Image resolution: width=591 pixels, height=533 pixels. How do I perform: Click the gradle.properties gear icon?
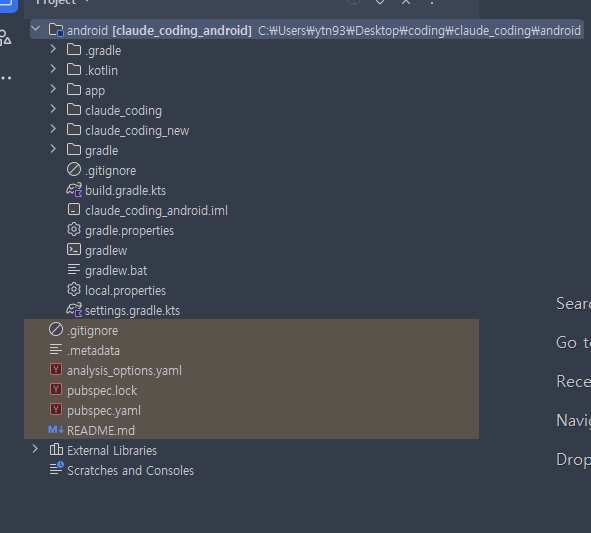tap(74, 230)
